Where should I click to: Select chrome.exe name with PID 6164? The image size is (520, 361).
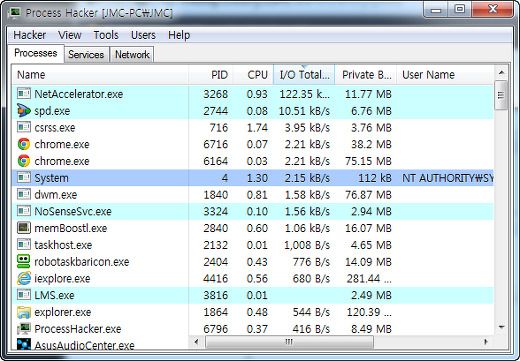pyautogui.click(x=62, y=161)
